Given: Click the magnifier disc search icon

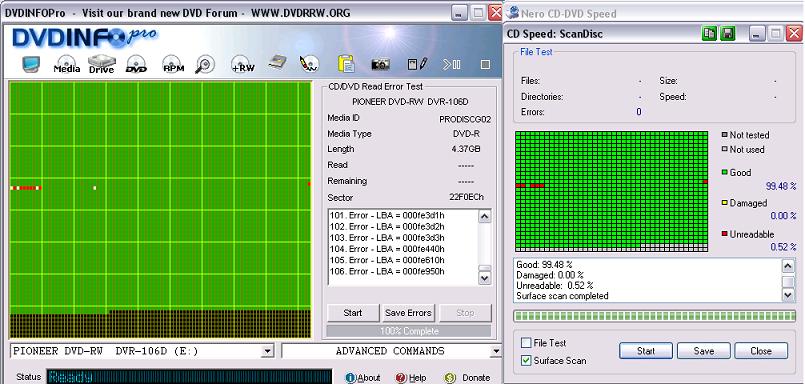Looking at the screenshot, I should point(205,65).
